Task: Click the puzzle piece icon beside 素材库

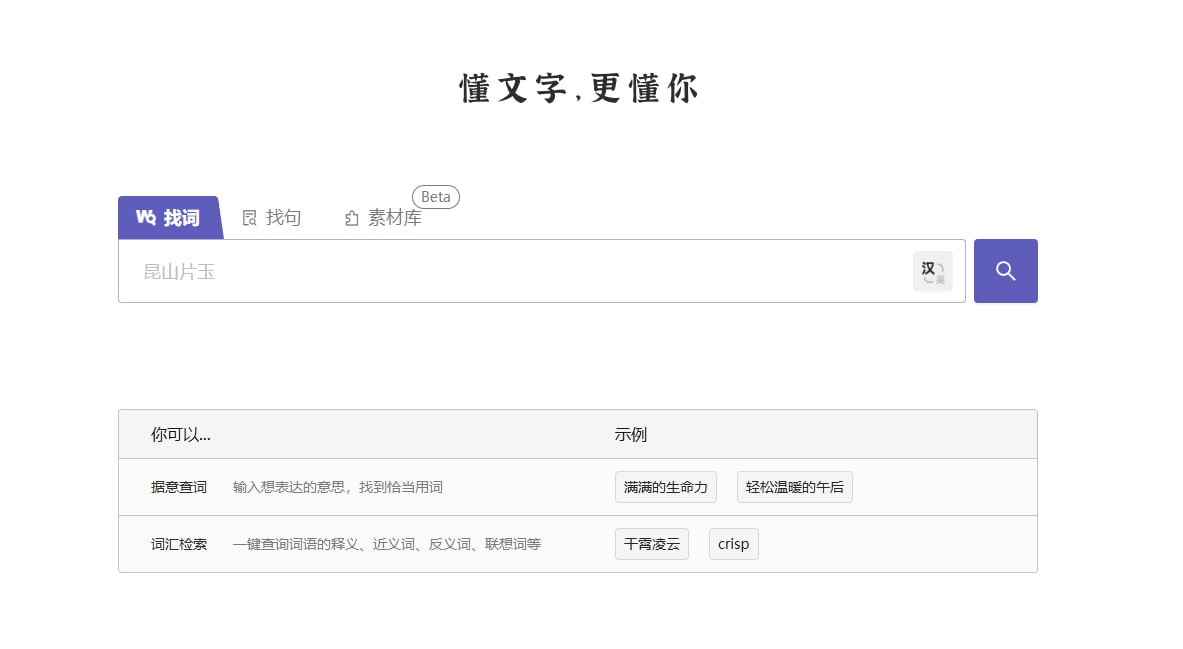Action: pyautogui.click(x=351, y=218)
